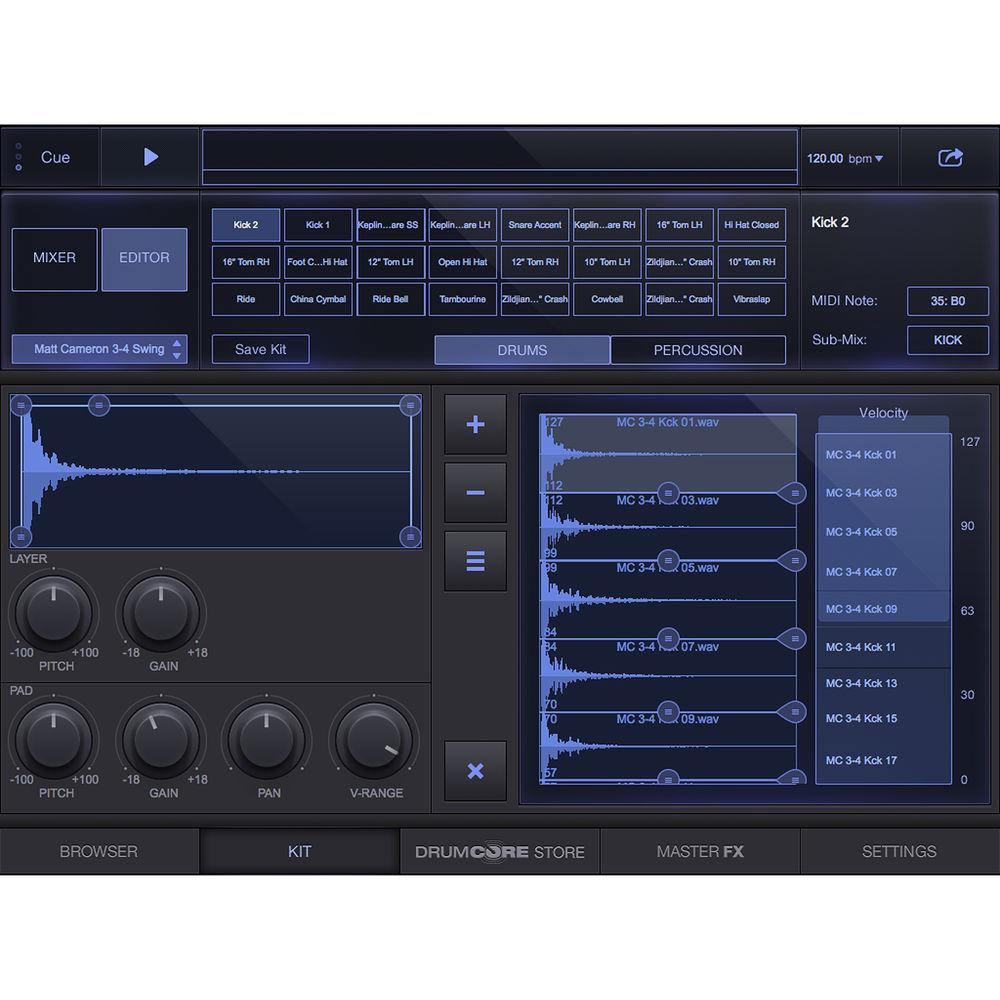Click the Cue icon in the top left
The image size is (1000, 1000).
point(17,156)
